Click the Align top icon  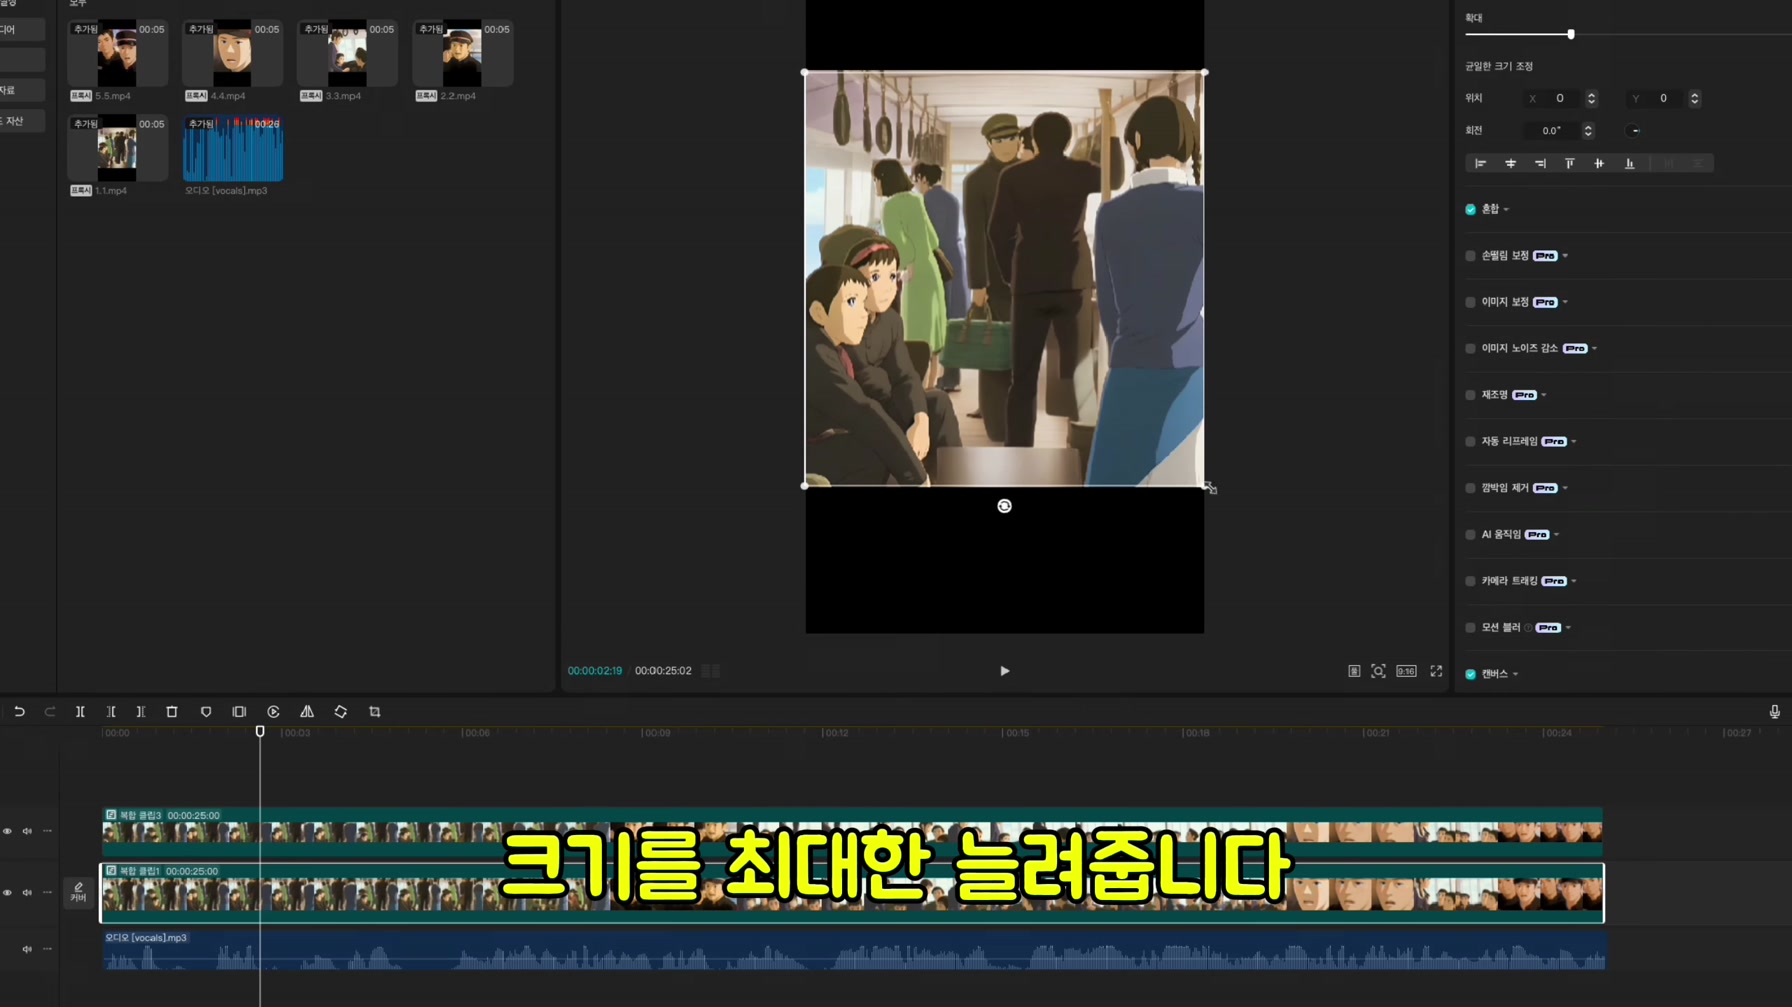[x=1570, y=163]
